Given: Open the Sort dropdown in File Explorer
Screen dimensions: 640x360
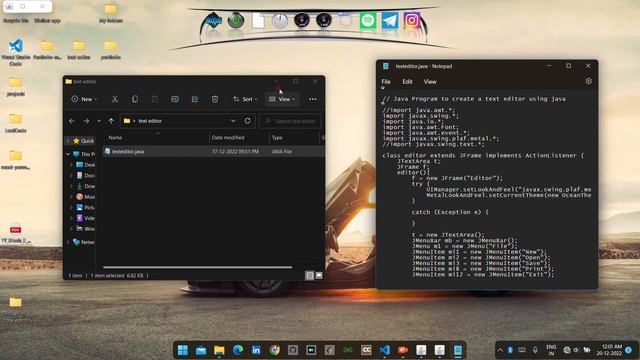Looking at the screenshot, I should (x=245, y=99).
